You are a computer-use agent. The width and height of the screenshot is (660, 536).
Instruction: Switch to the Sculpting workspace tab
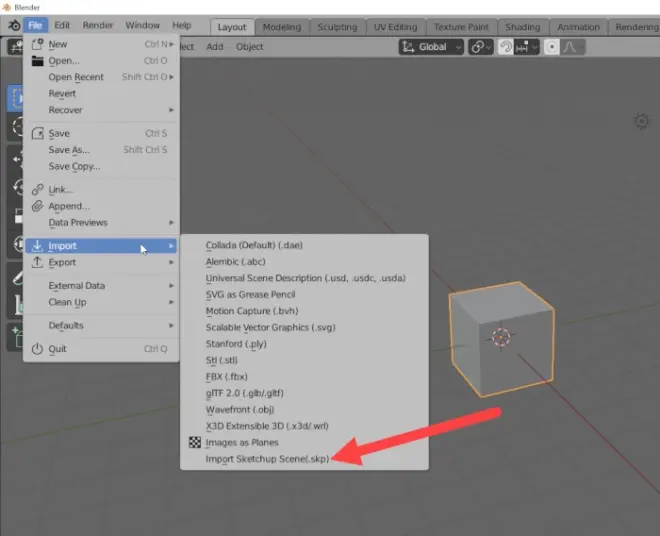click(337, 27)
